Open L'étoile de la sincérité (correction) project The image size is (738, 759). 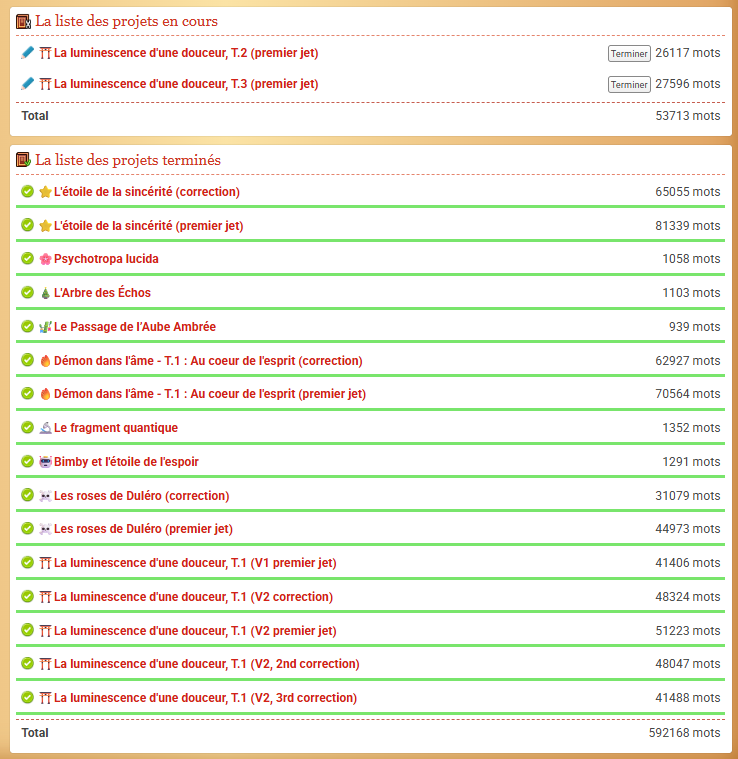click(x=146, y=192)
